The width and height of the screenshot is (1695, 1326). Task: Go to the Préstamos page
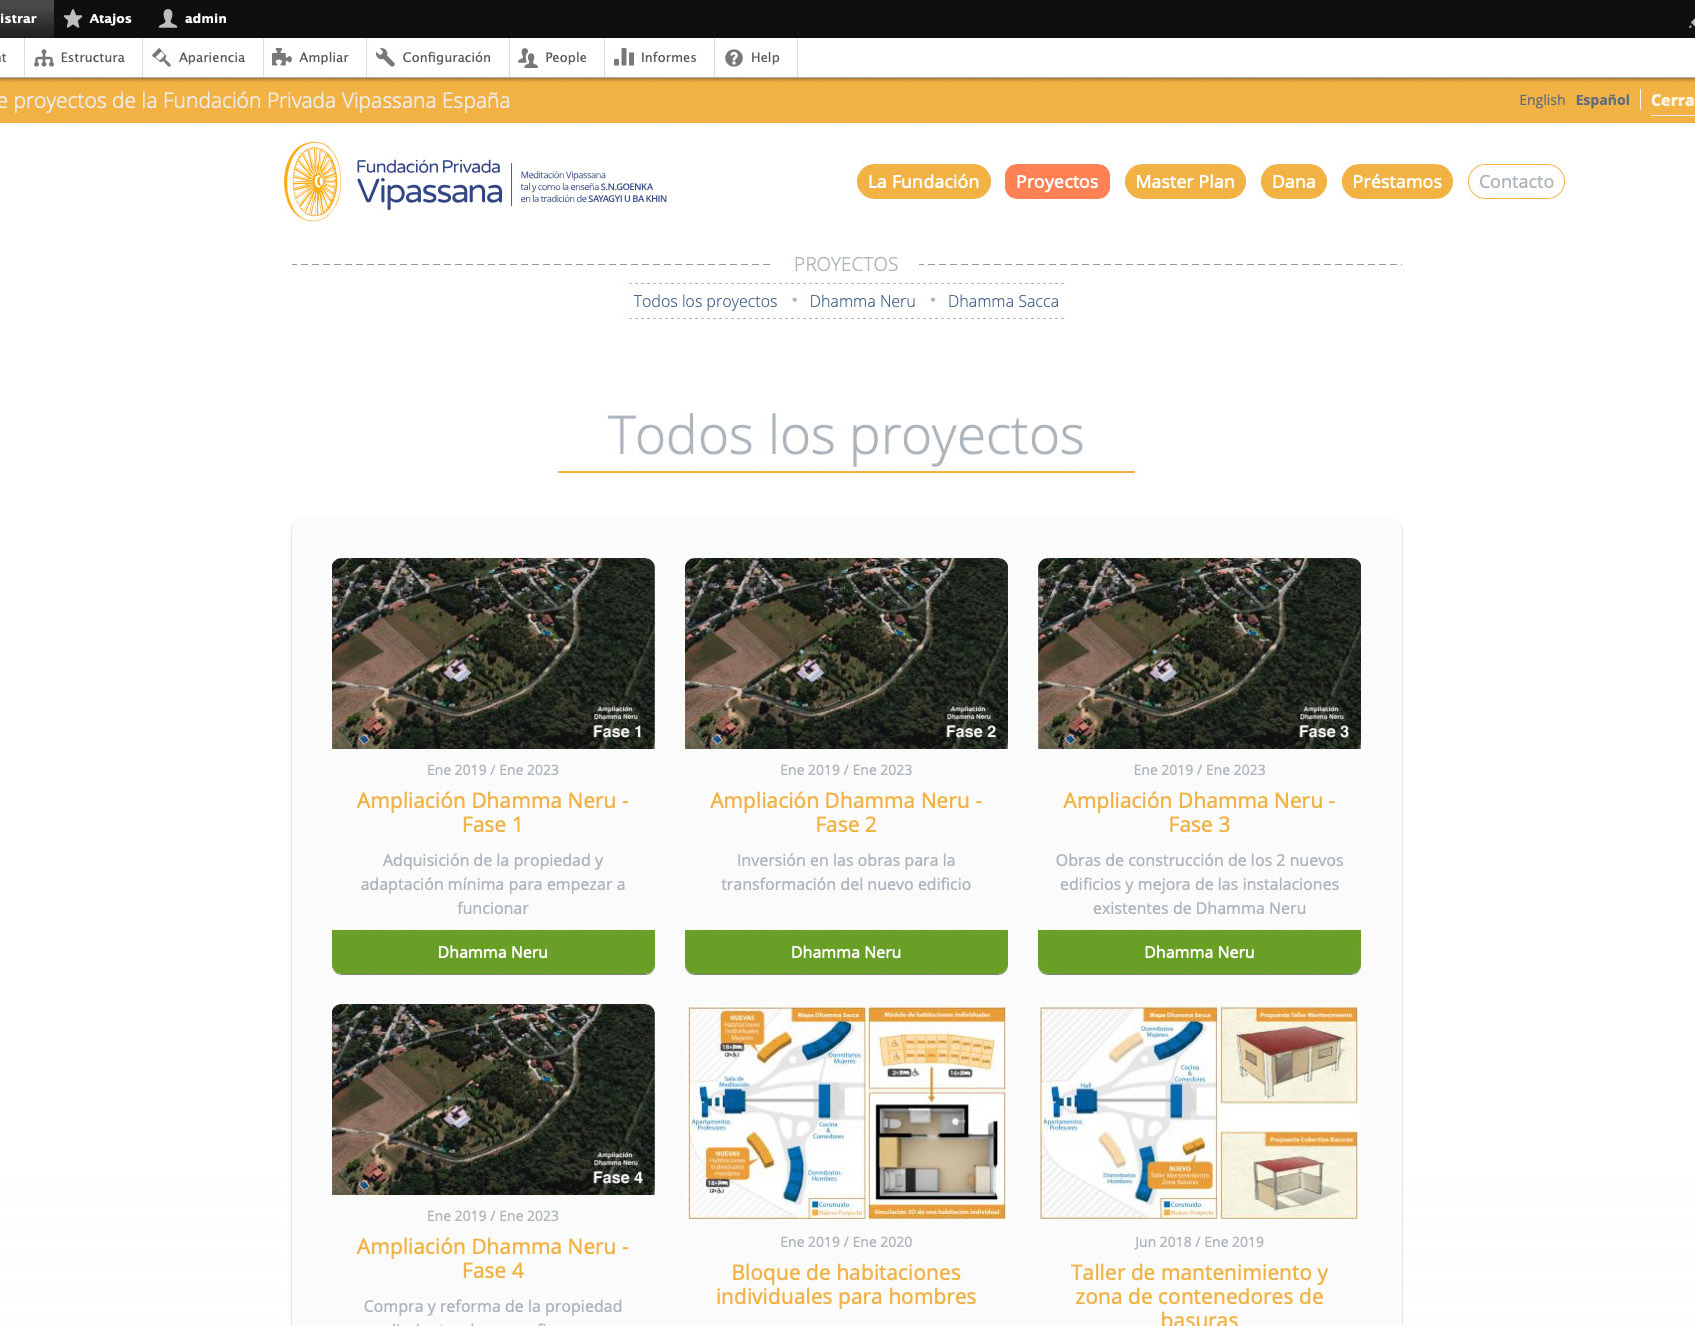[x=1397, y=182]
